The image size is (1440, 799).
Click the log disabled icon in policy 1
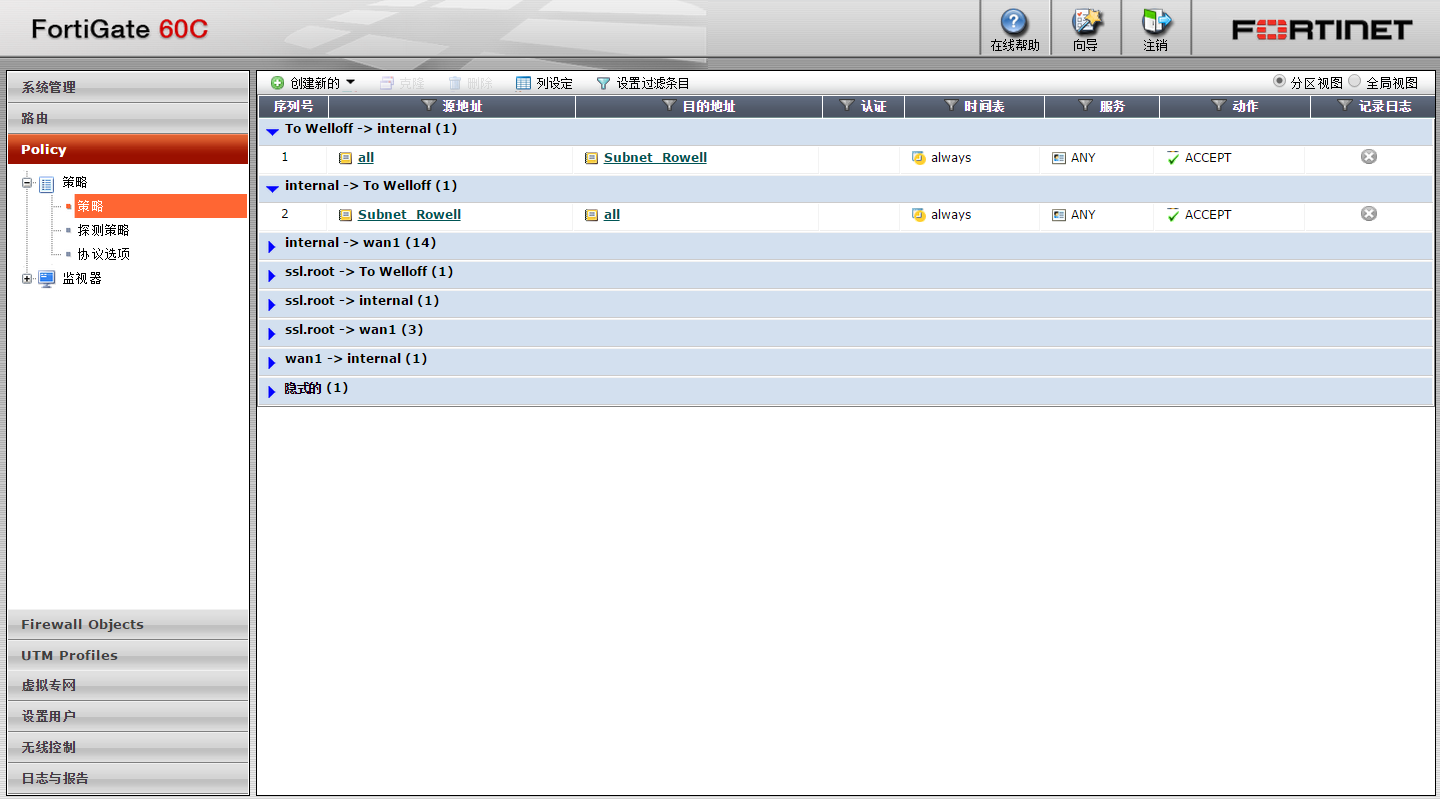[x=1369, y=157]
